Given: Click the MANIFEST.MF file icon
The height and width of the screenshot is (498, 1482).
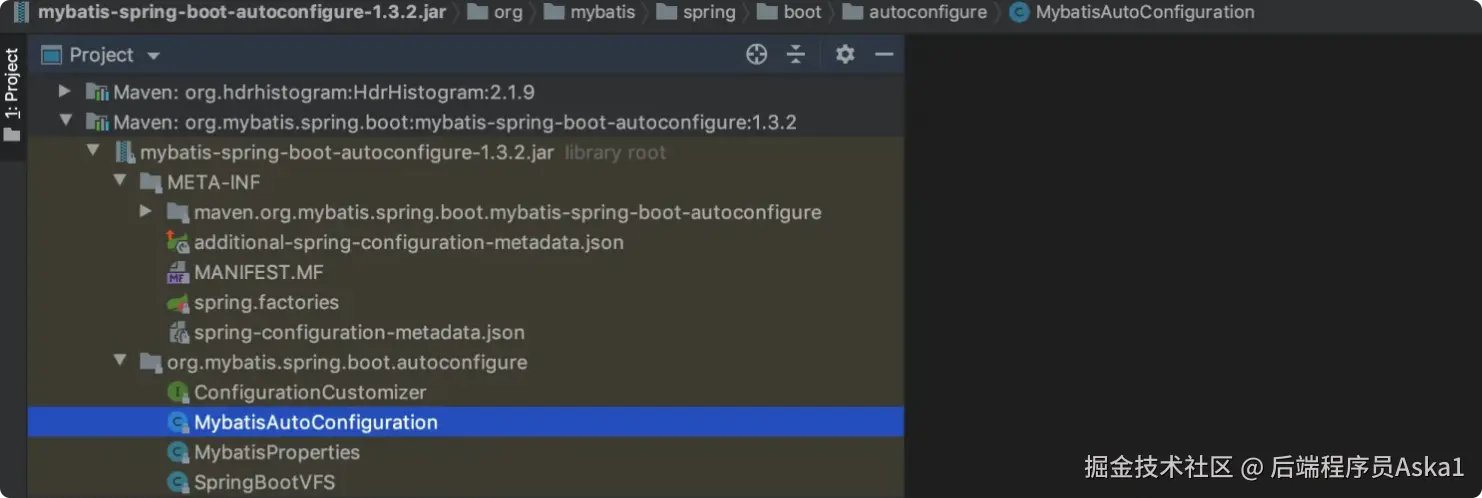Looking at the screenshot, I should tap(178, 272).
